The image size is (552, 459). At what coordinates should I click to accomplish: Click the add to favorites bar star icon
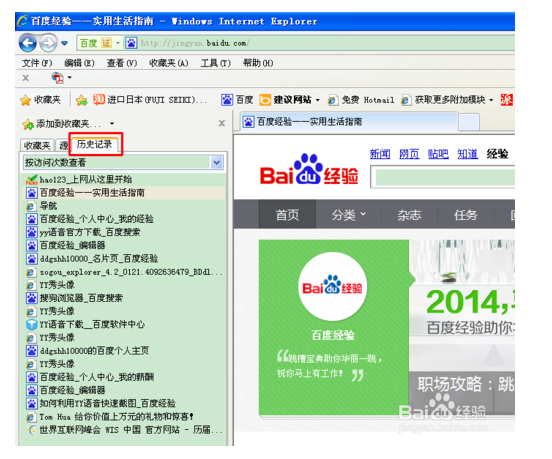click(x=81, y=100)
